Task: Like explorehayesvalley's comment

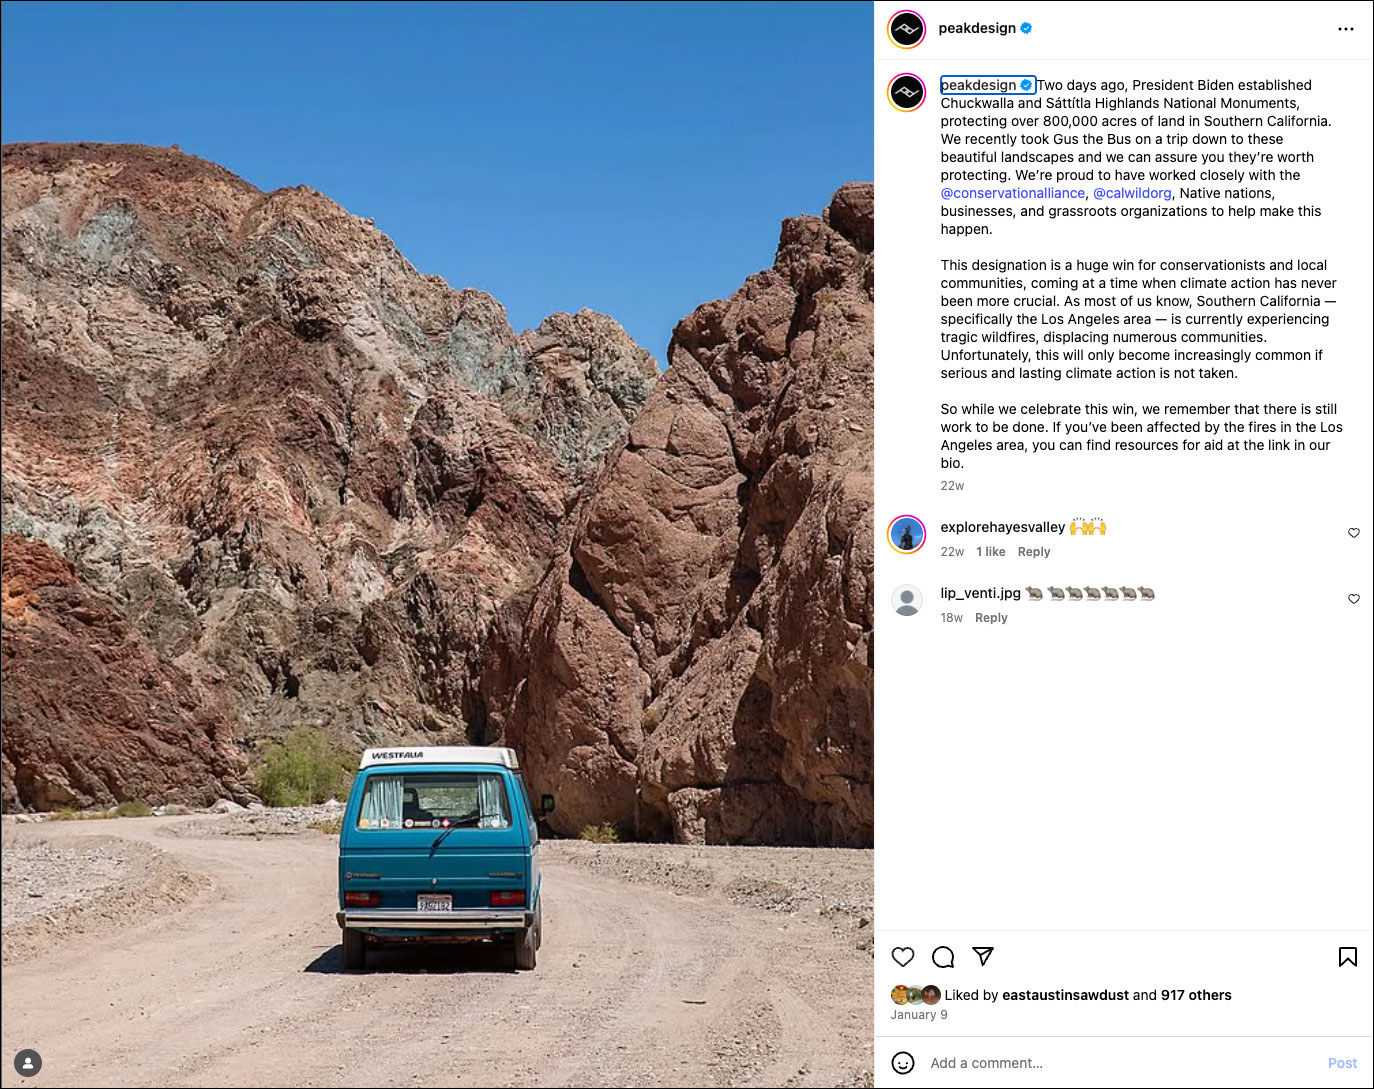Action: [x=1354, y=533]
